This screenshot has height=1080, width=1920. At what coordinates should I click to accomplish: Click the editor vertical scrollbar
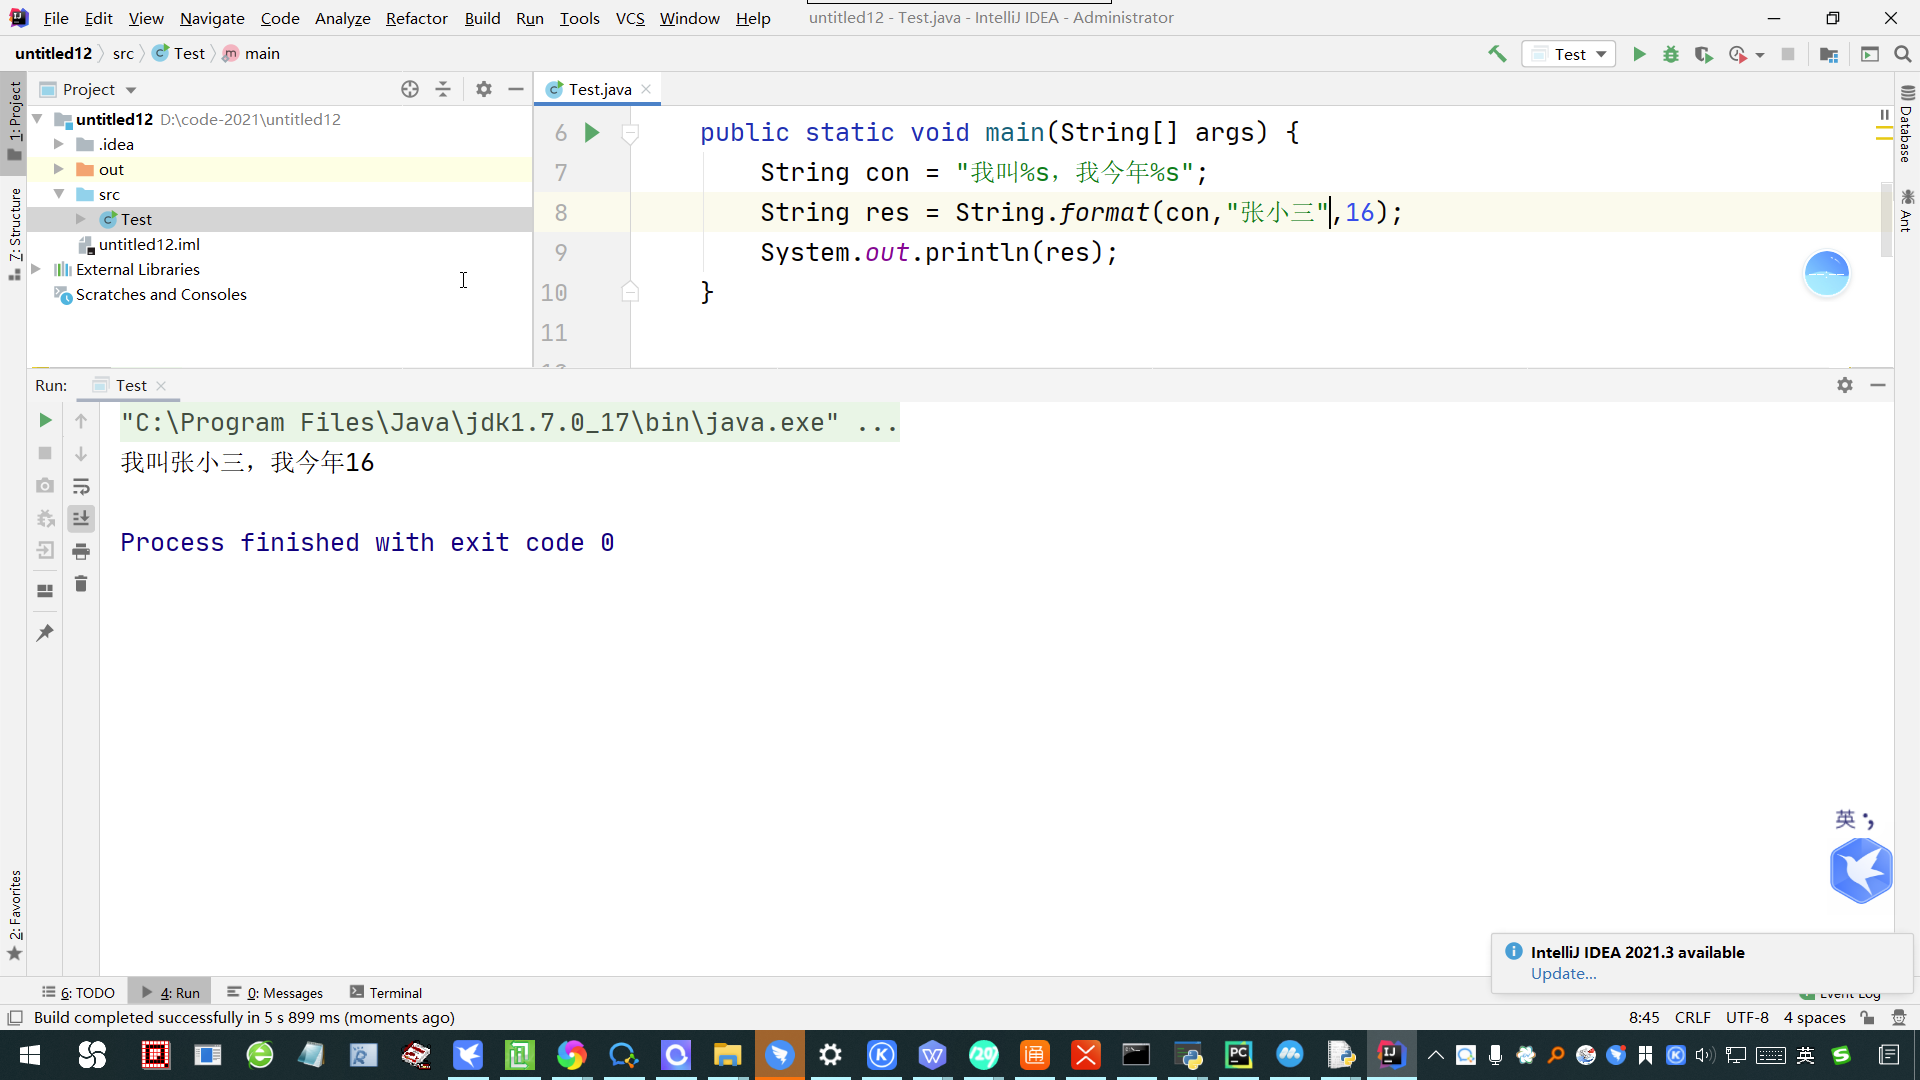pyautogui.click(x=1886, y=220)
